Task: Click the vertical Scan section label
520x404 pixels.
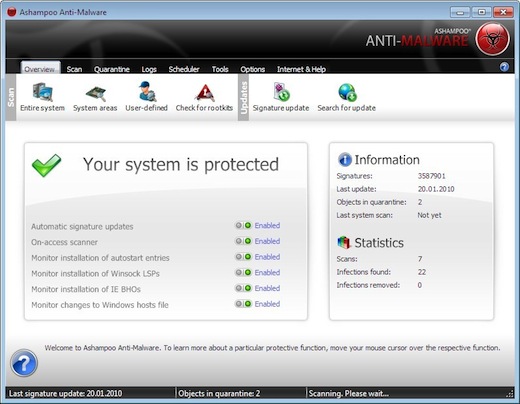Action: (11, 97)
